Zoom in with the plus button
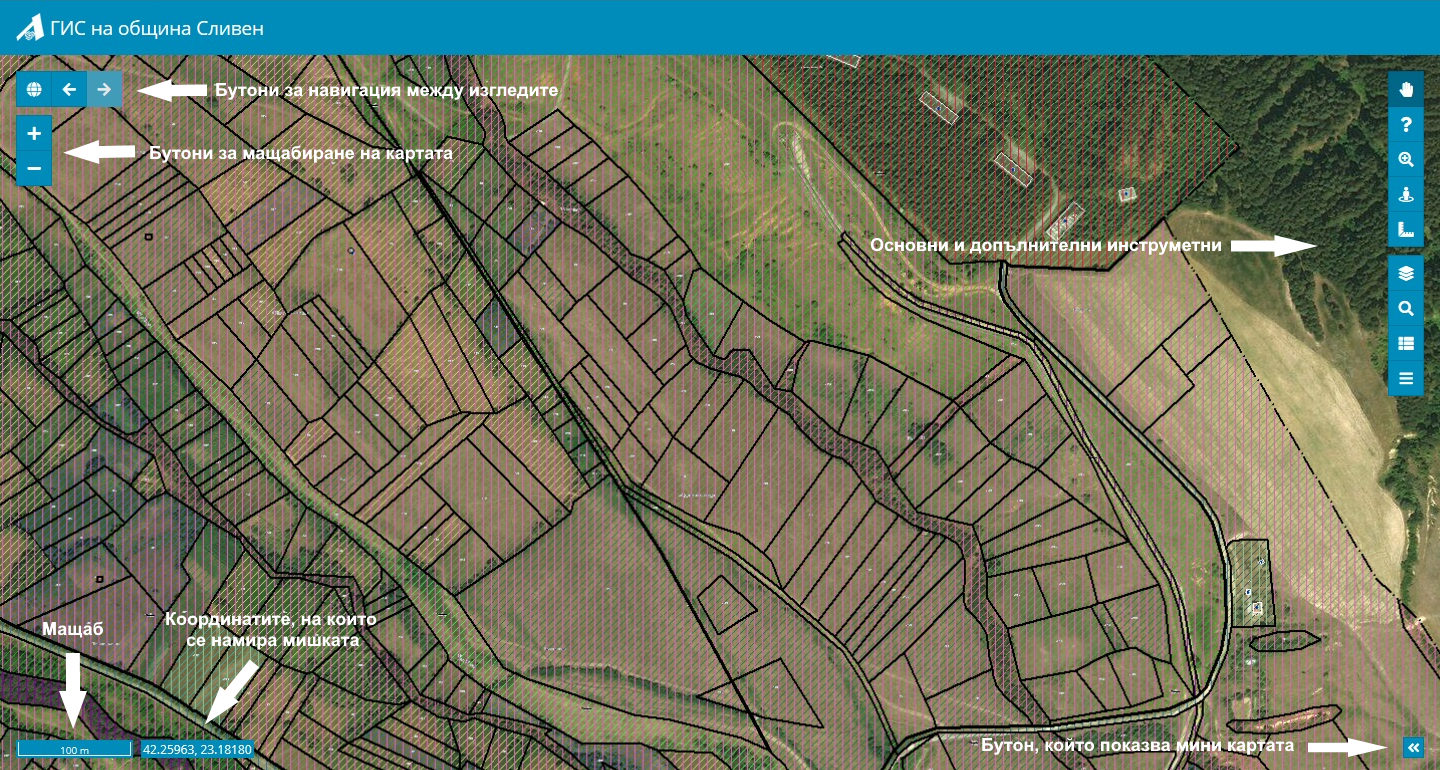Viewport: 1440px width, 770px height. (x=34, y=133)
